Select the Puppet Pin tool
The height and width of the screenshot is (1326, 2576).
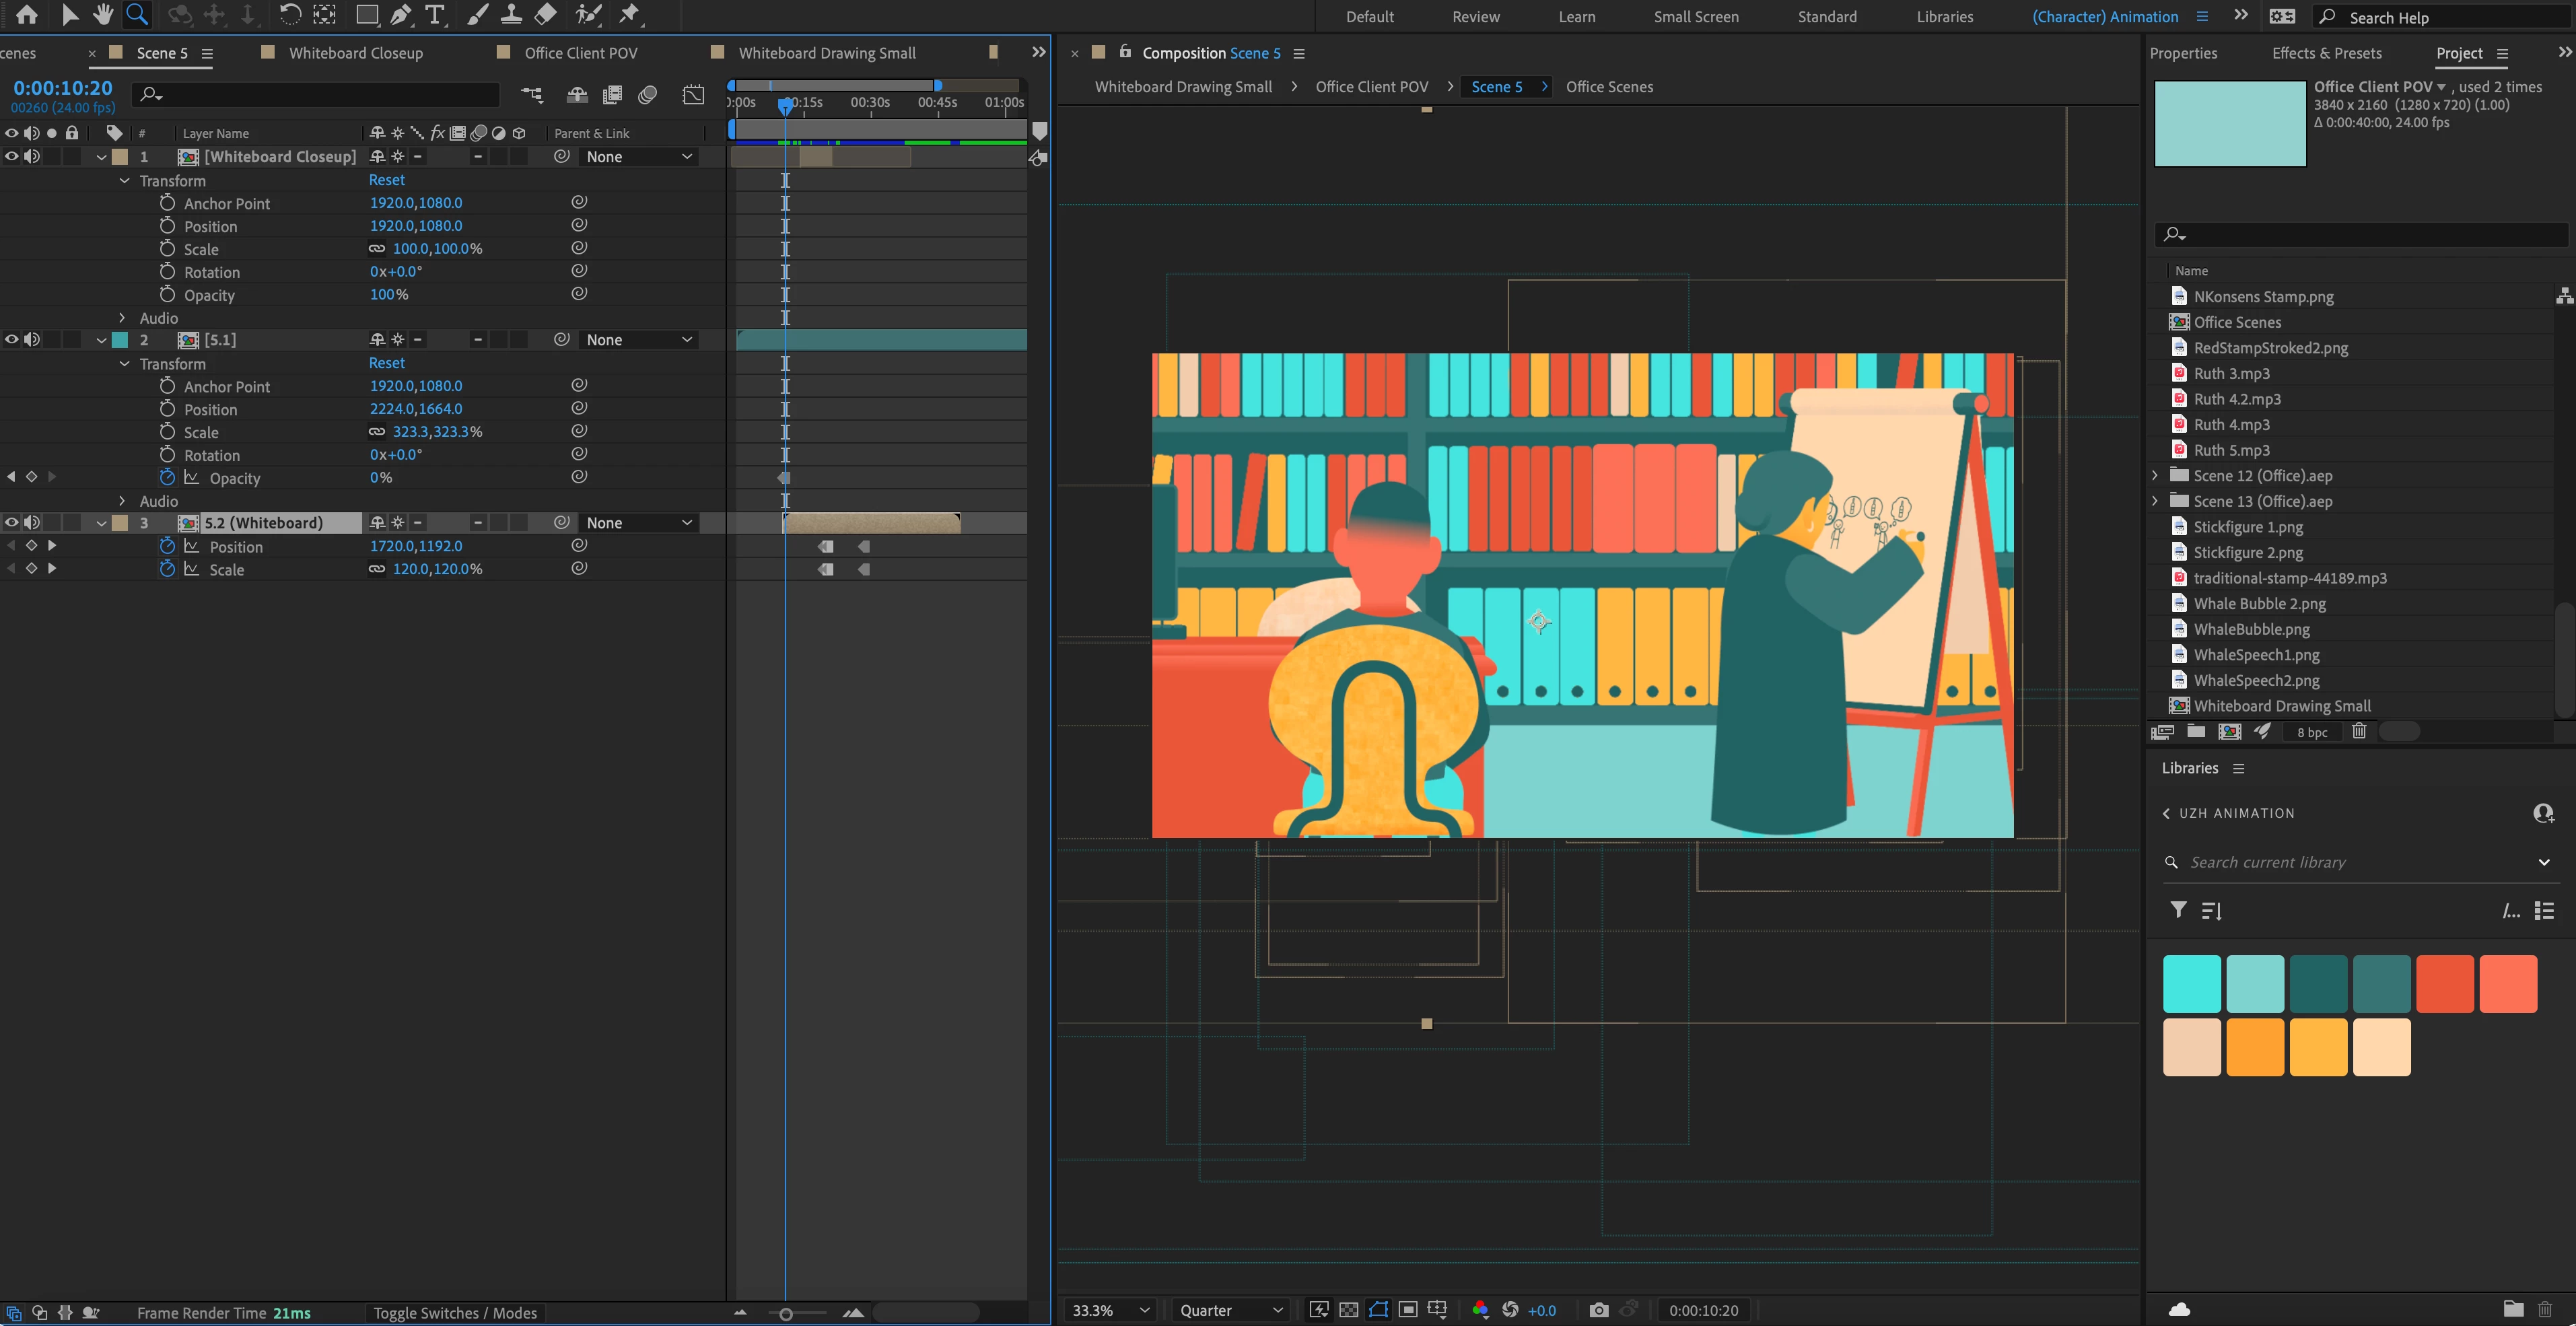630,14
